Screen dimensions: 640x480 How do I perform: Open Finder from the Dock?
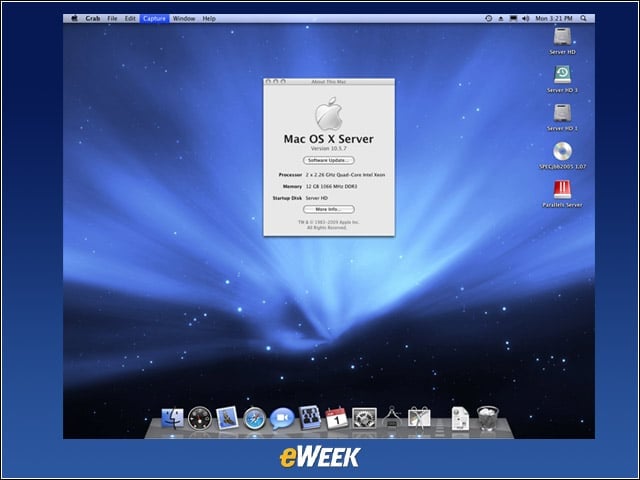point(172,418)
